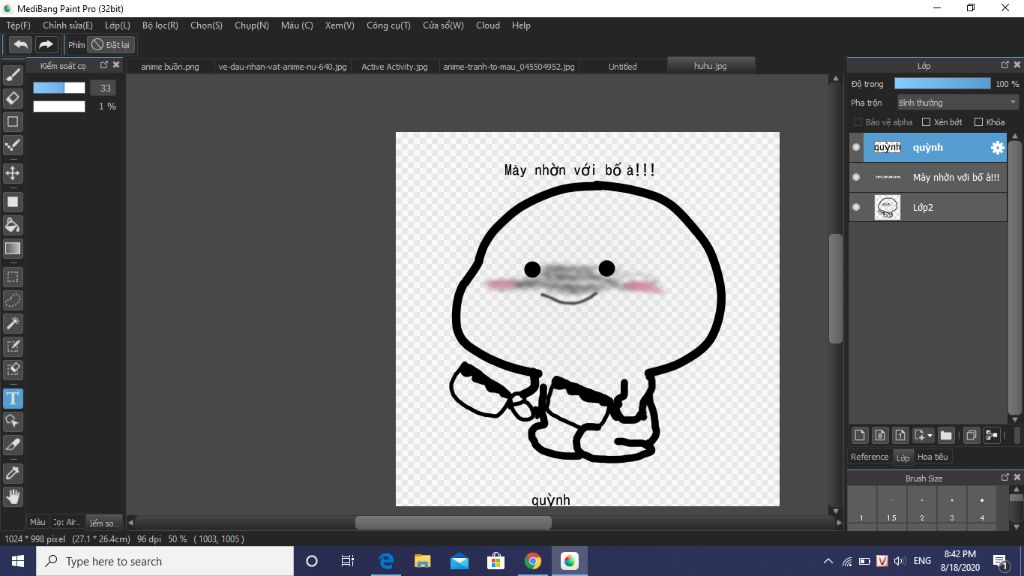Viewport: 1024px width, 576px height.
Task: Switch to the anime buồn.png tab
Action: click(170, 67)
